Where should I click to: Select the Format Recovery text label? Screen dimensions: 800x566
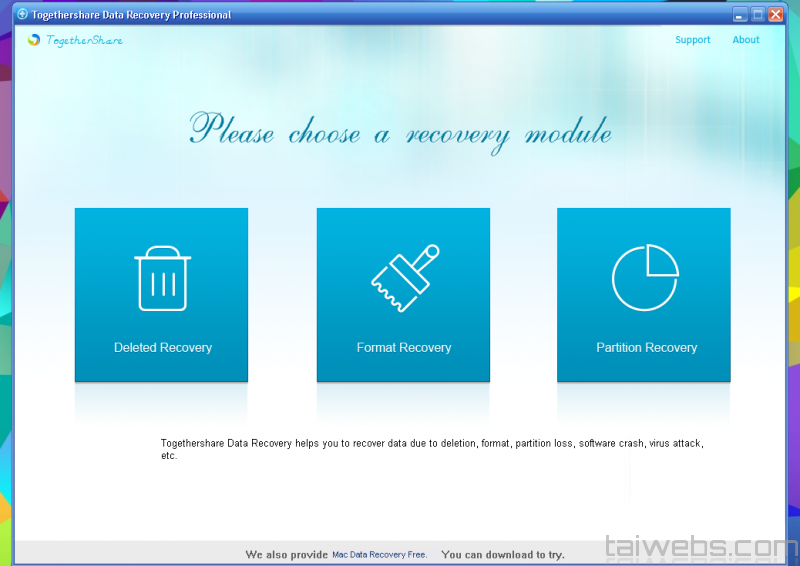pos(404,348)
